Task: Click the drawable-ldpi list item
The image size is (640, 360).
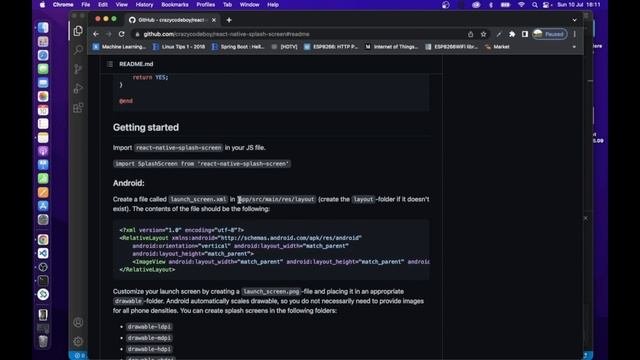Action: coord(149,327)
